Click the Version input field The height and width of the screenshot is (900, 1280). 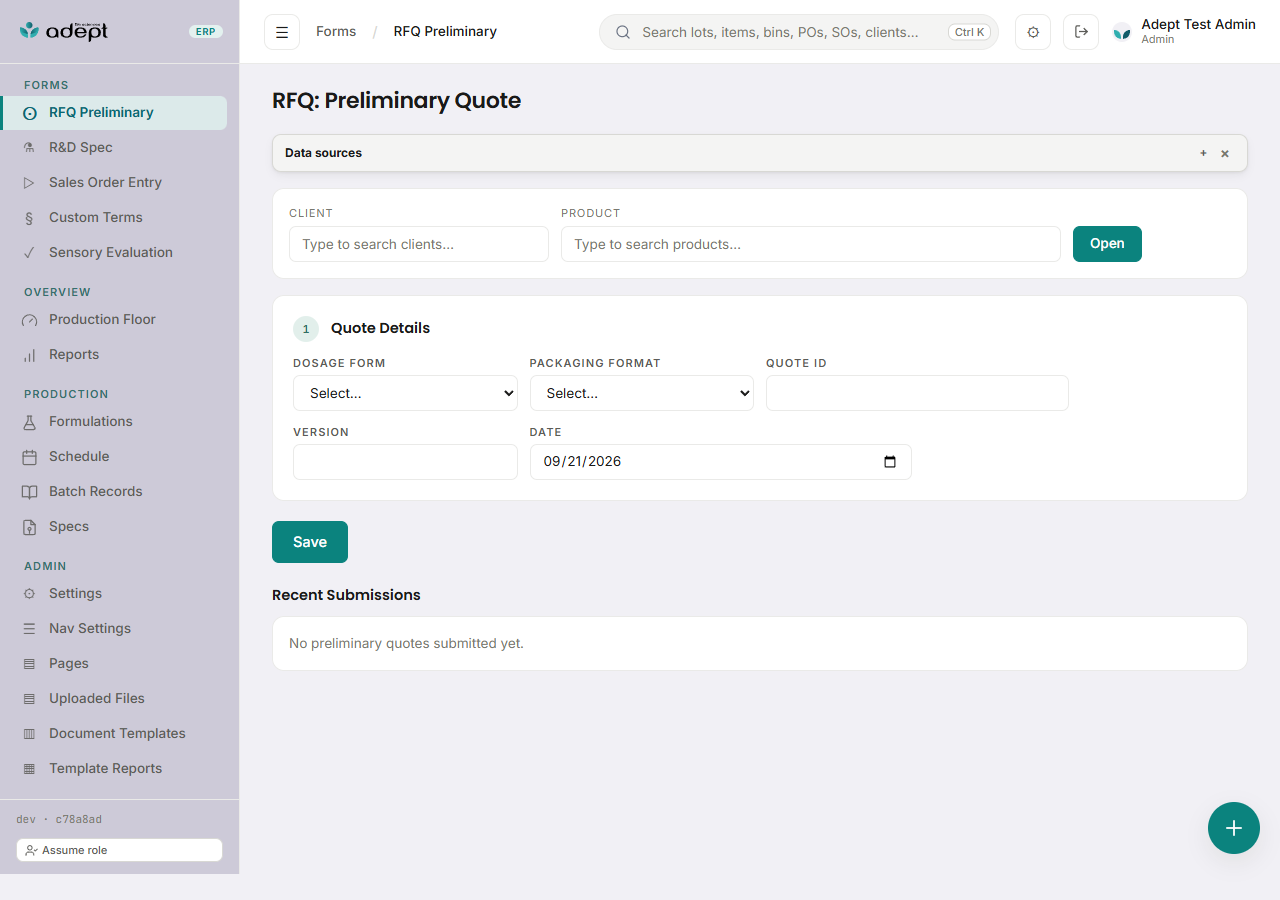pyautogui.click(x=405, y=462)
